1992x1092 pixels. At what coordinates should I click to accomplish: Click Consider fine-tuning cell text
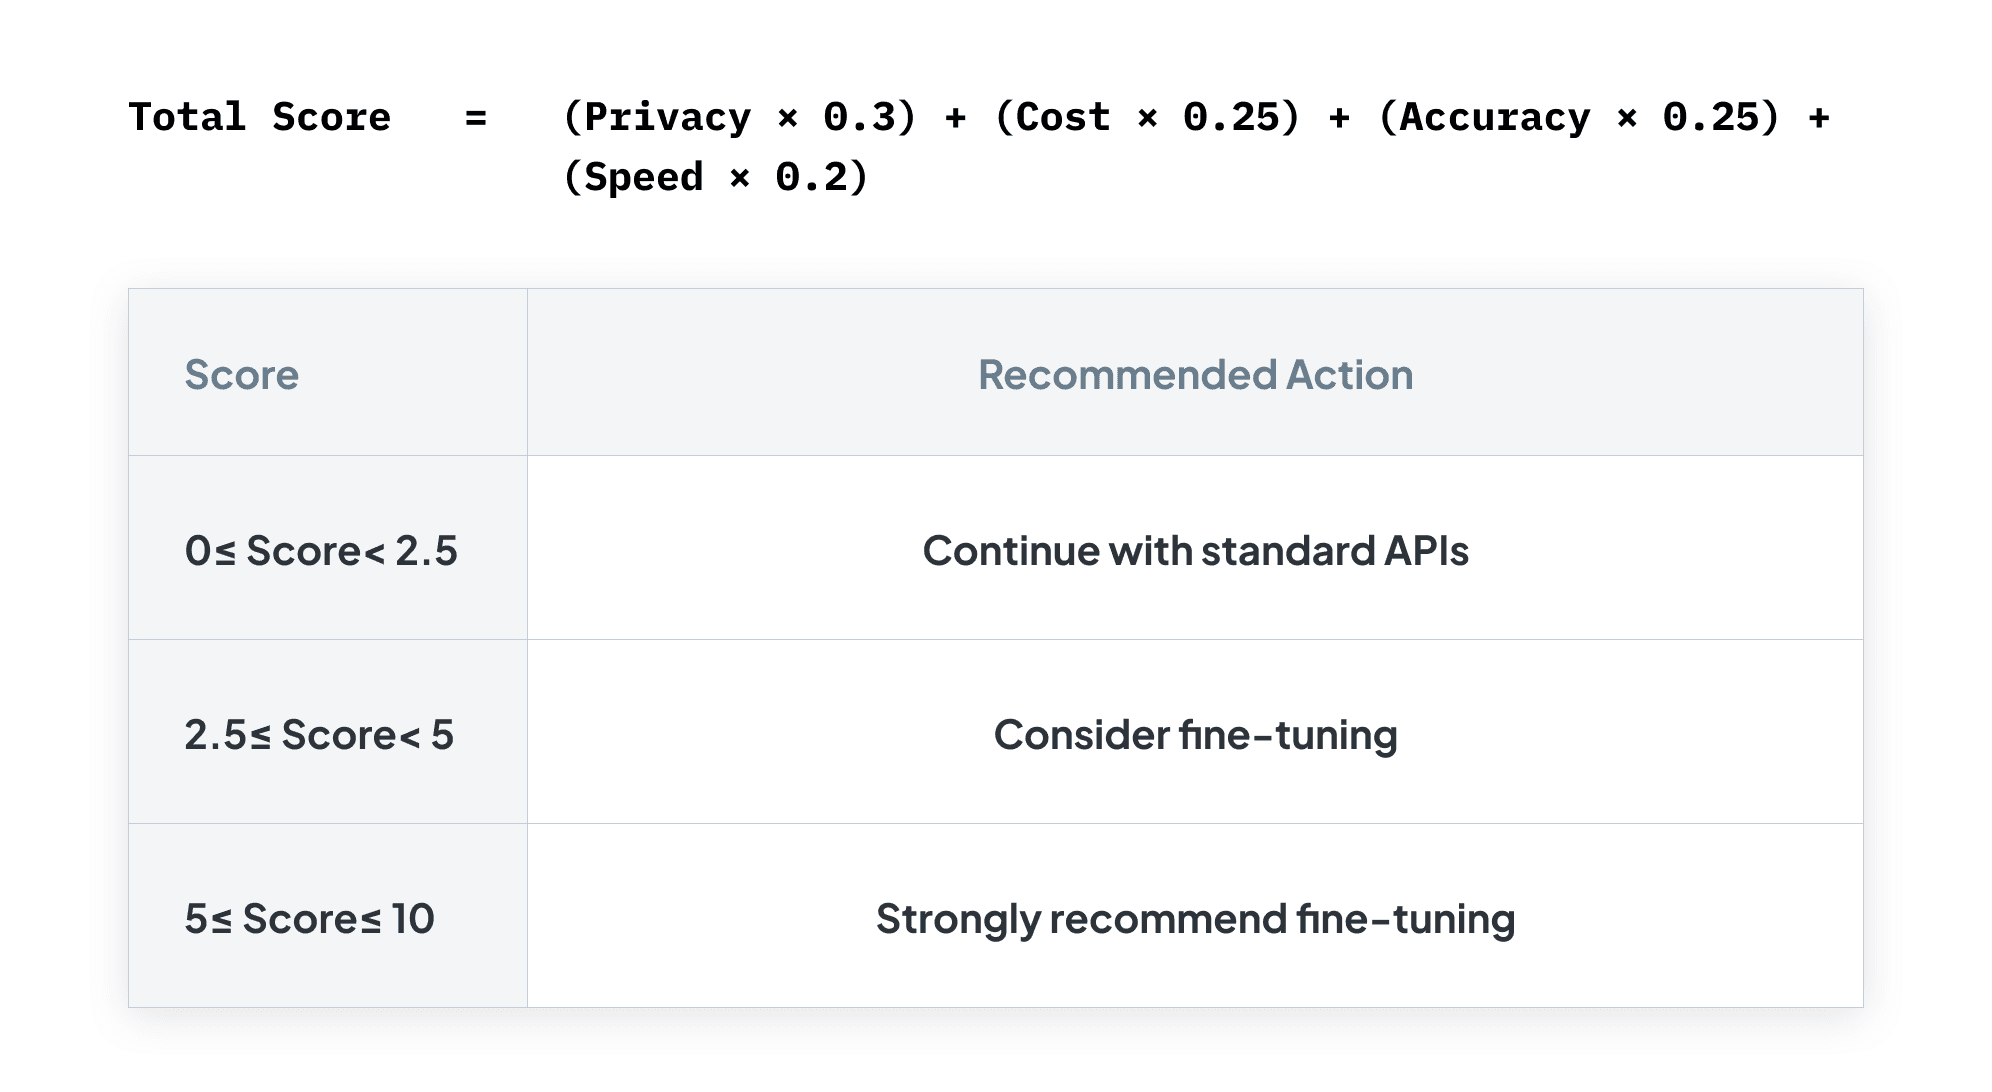point(1195,734)
